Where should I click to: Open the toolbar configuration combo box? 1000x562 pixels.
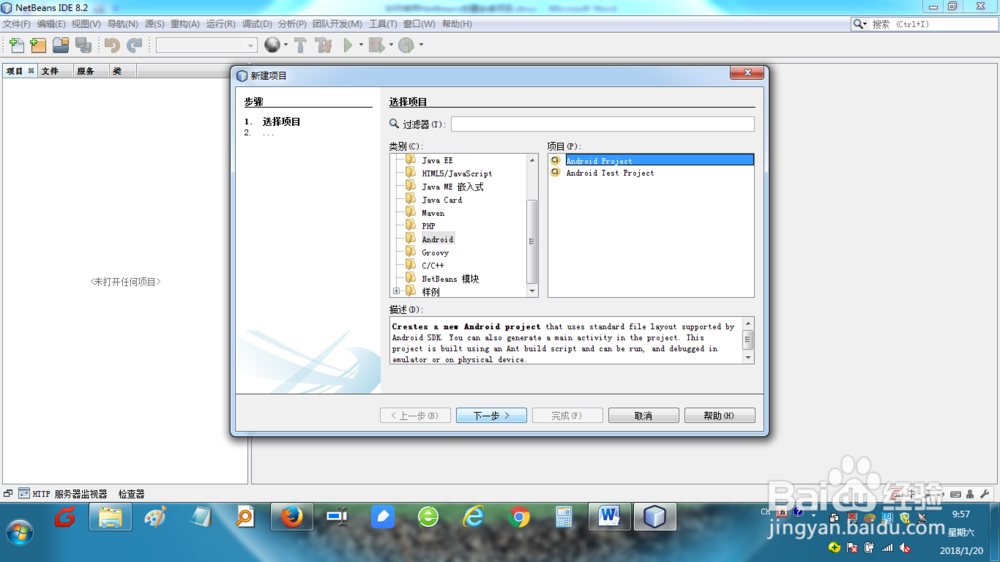(x=206, y=45)
